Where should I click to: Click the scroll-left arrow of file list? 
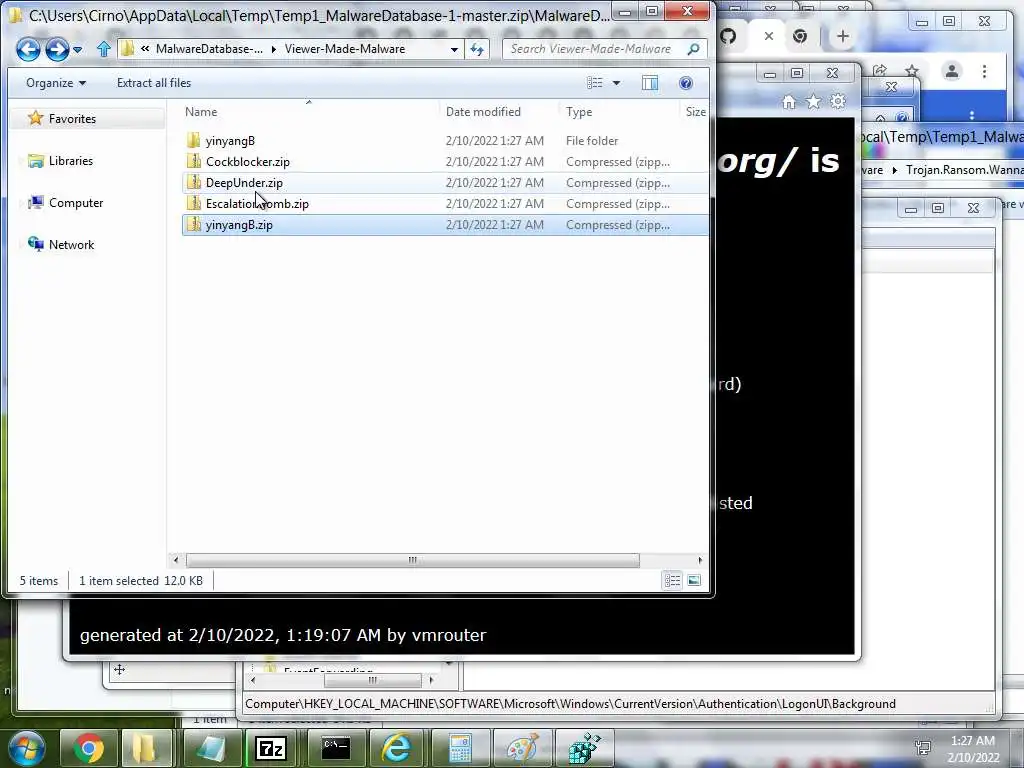(x=175, y=560)
